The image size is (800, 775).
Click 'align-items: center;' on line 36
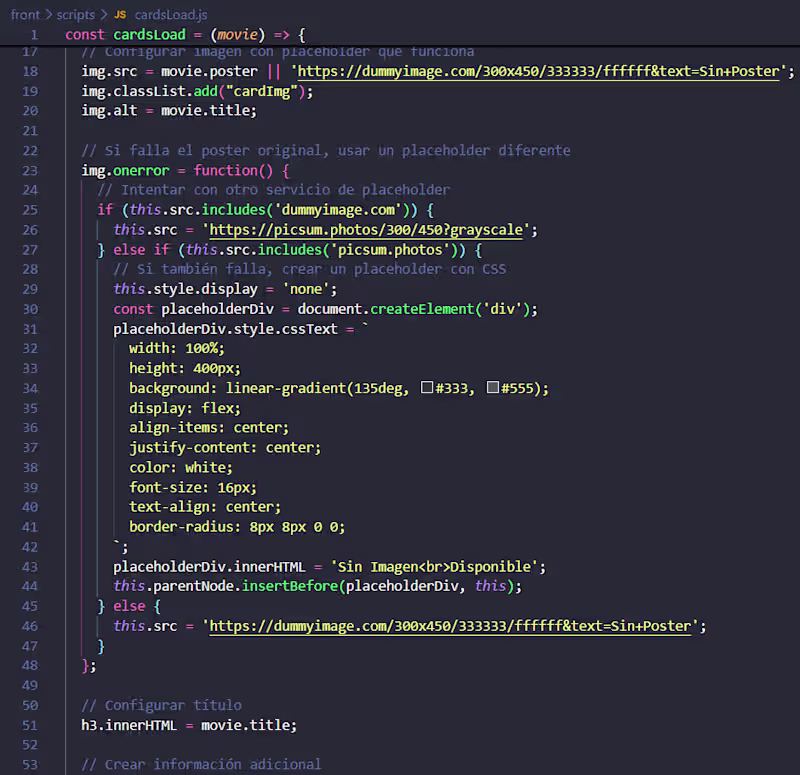click(x=209, y=428)
